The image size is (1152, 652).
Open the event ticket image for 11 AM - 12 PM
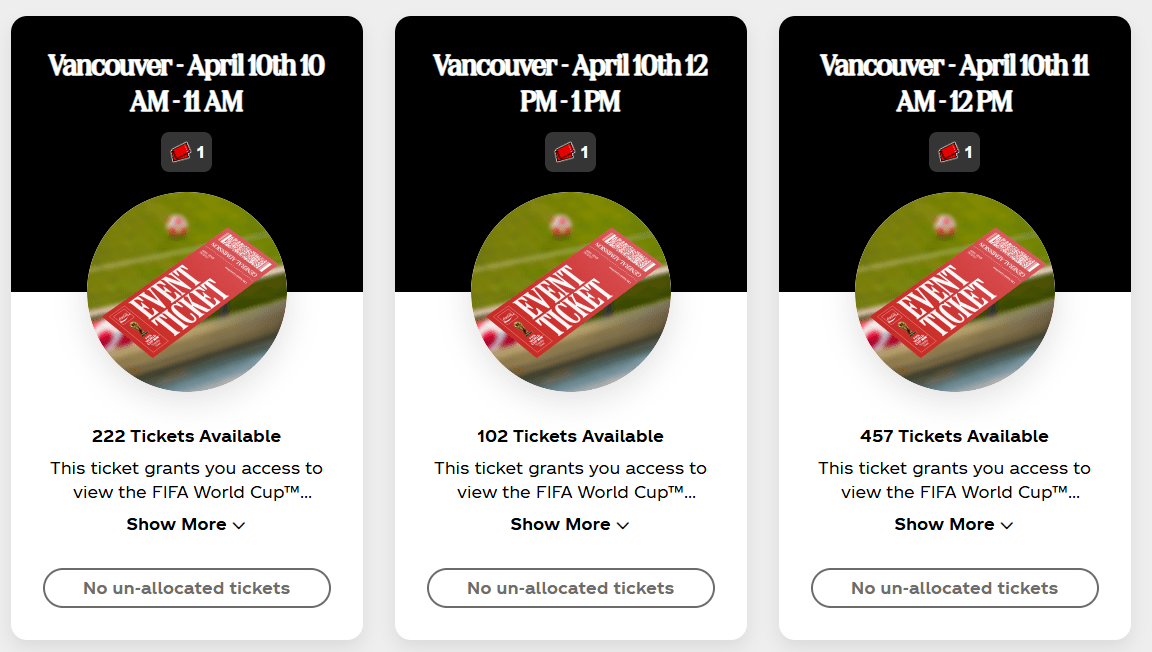(955, 292)
